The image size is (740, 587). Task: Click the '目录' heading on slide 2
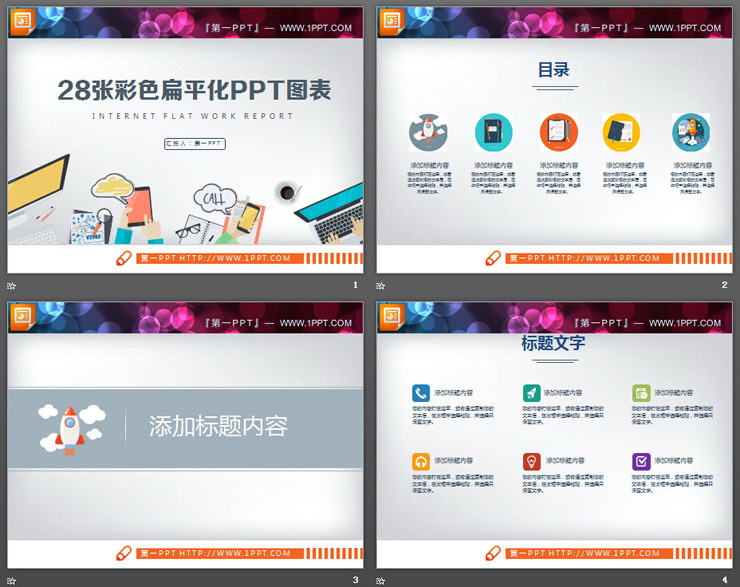tap(553, 70)
